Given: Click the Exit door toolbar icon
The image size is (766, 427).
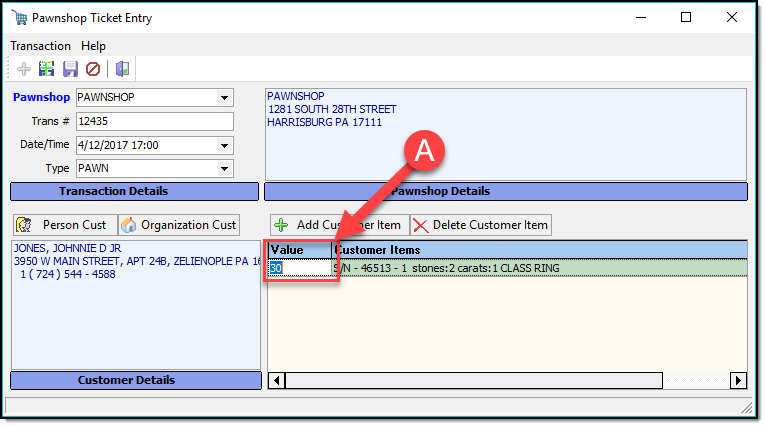Looking at the screenshot, I should pos(123,69).
